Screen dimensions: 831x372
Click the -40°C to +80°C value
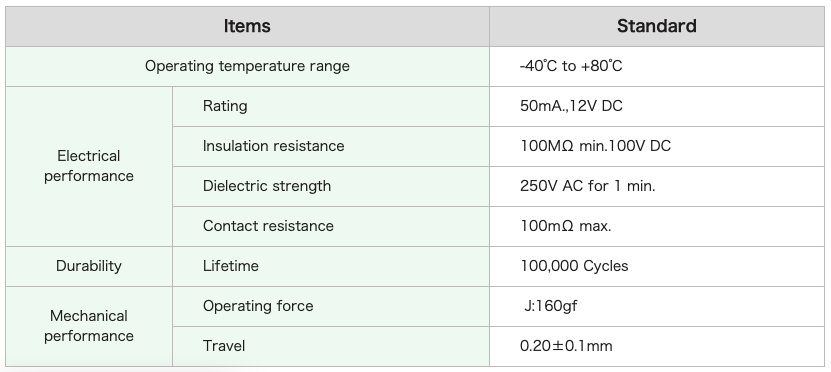pos(571,66)
